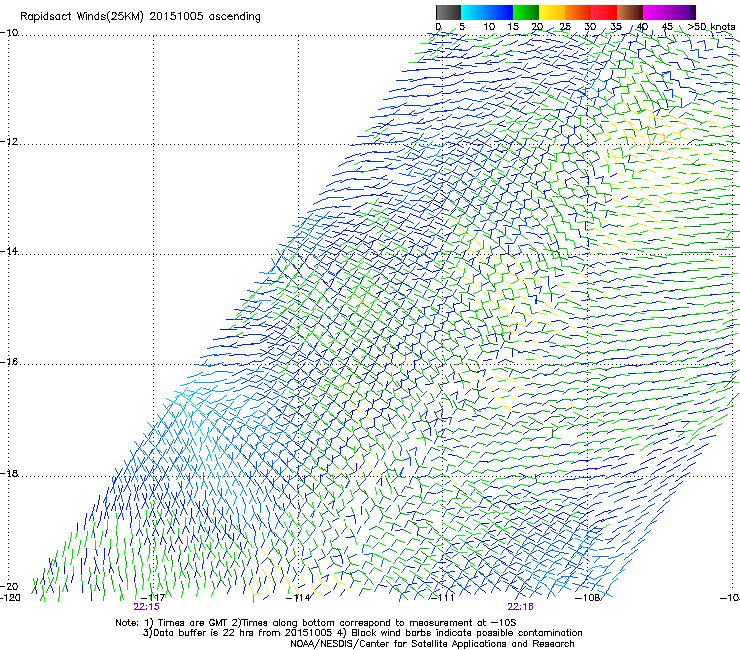
Task: Click the purple 22:15 time stamp
Action: tap(146, 607)
